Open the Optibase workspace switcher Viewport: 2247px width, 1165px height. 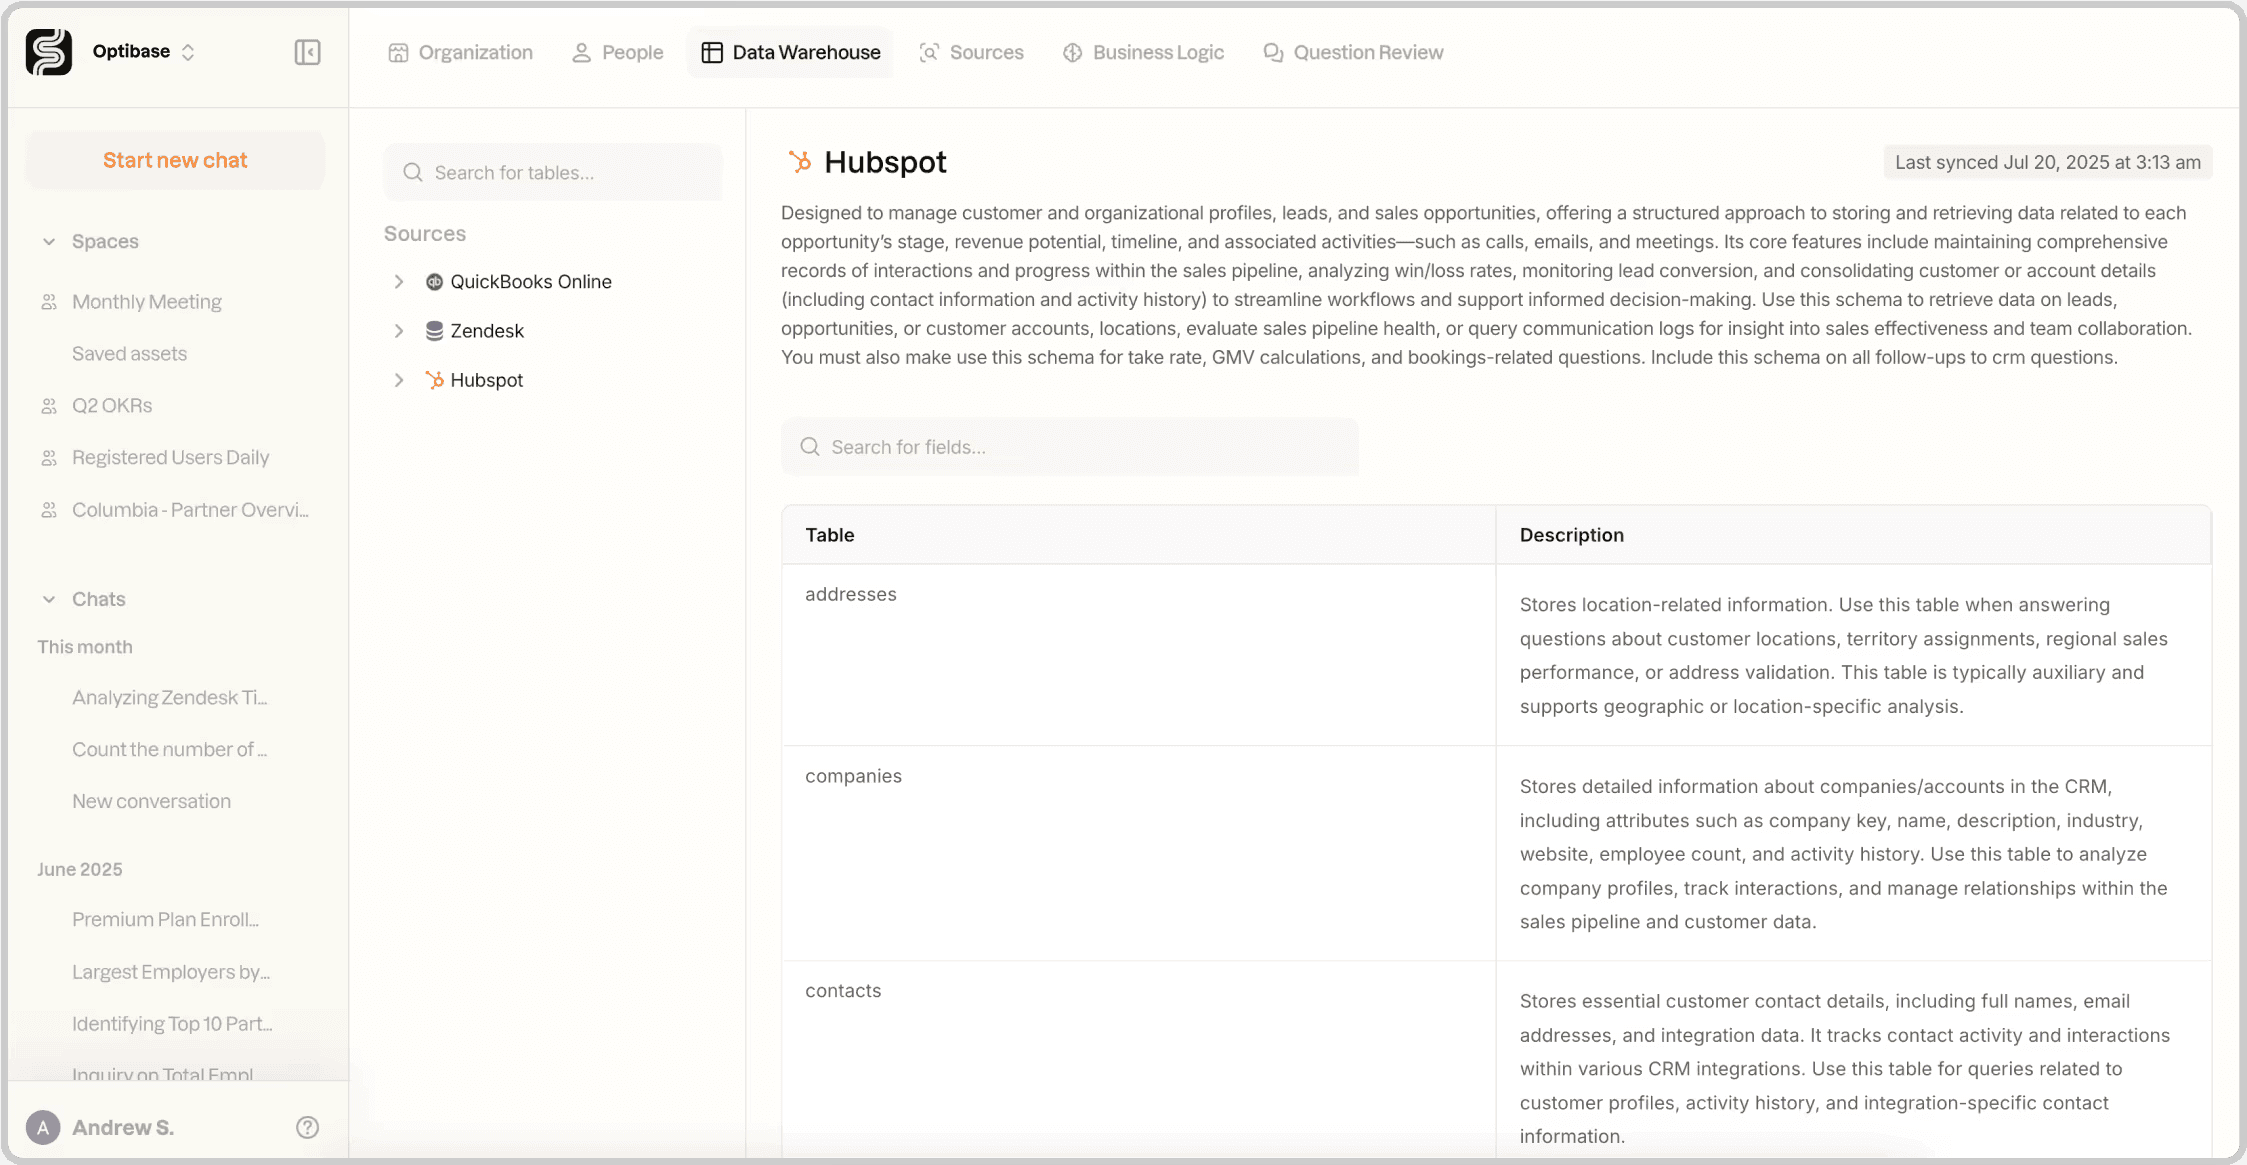click(x=143, y=52)
